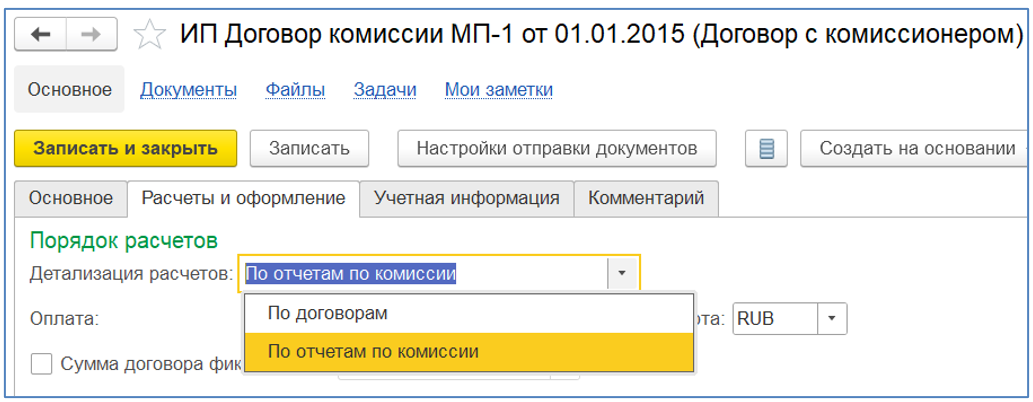Open the list icon button next to send settings
The height and width of the screenshot is (402, 1033).
point(767,149)
